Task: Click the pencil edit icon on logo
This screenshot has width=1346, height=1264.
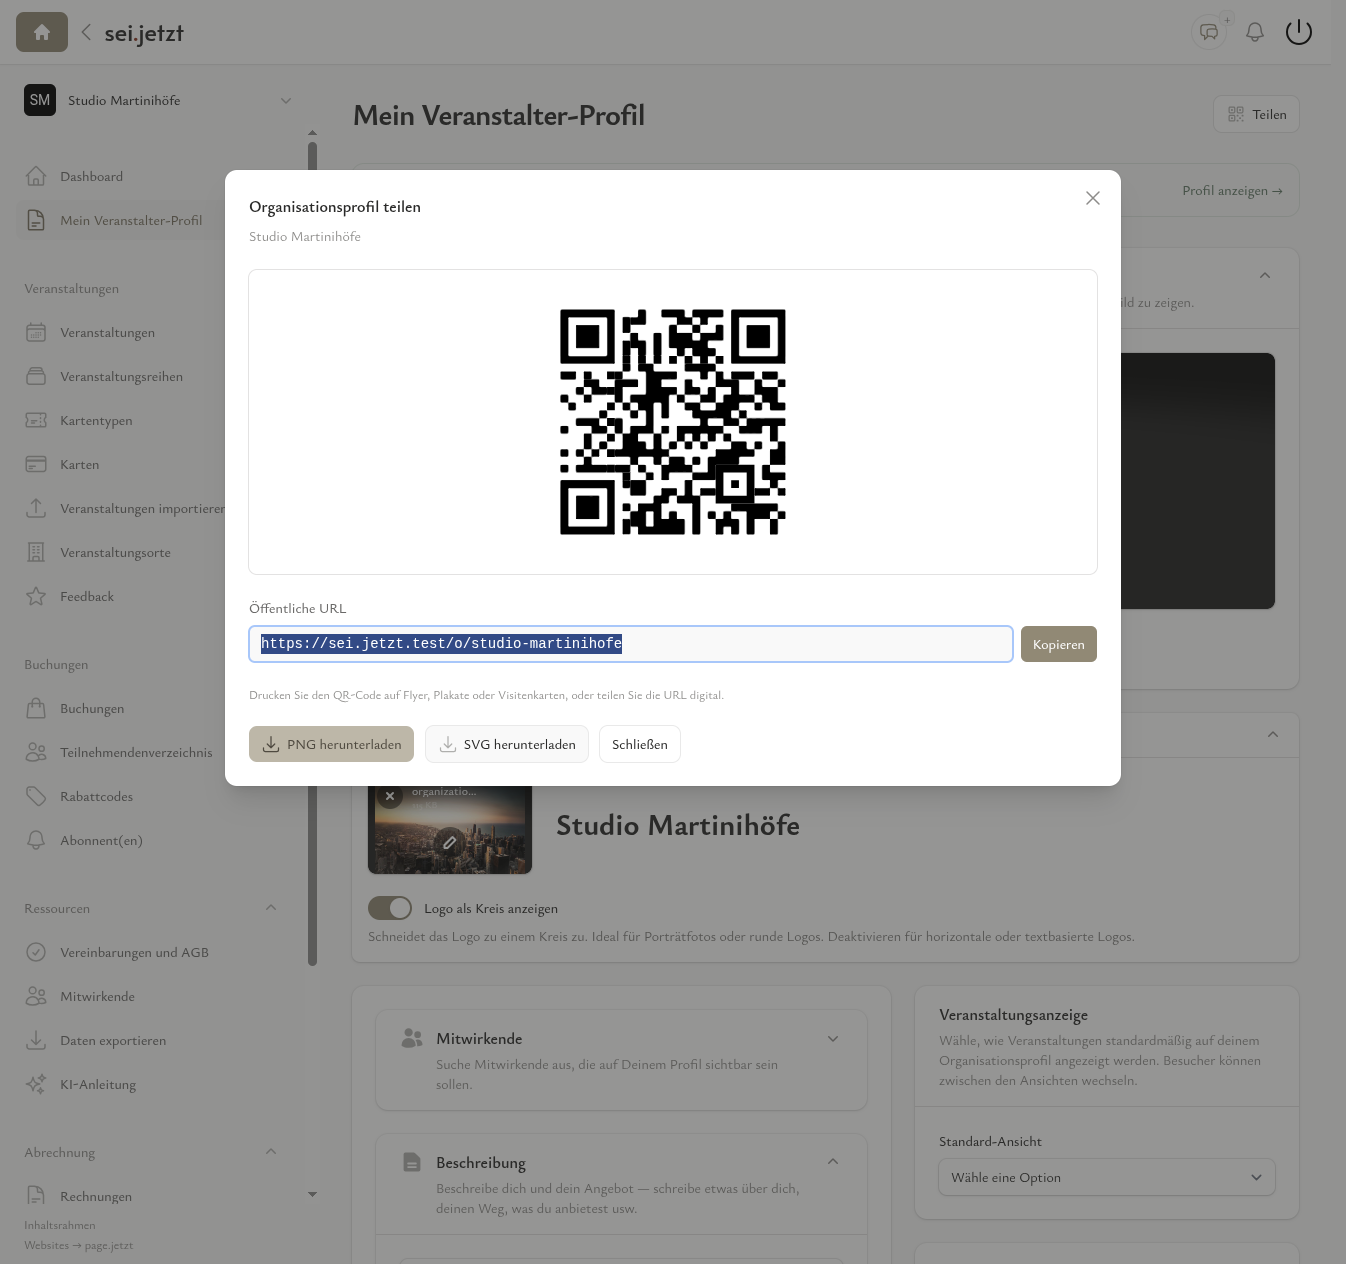Action: 450,842
